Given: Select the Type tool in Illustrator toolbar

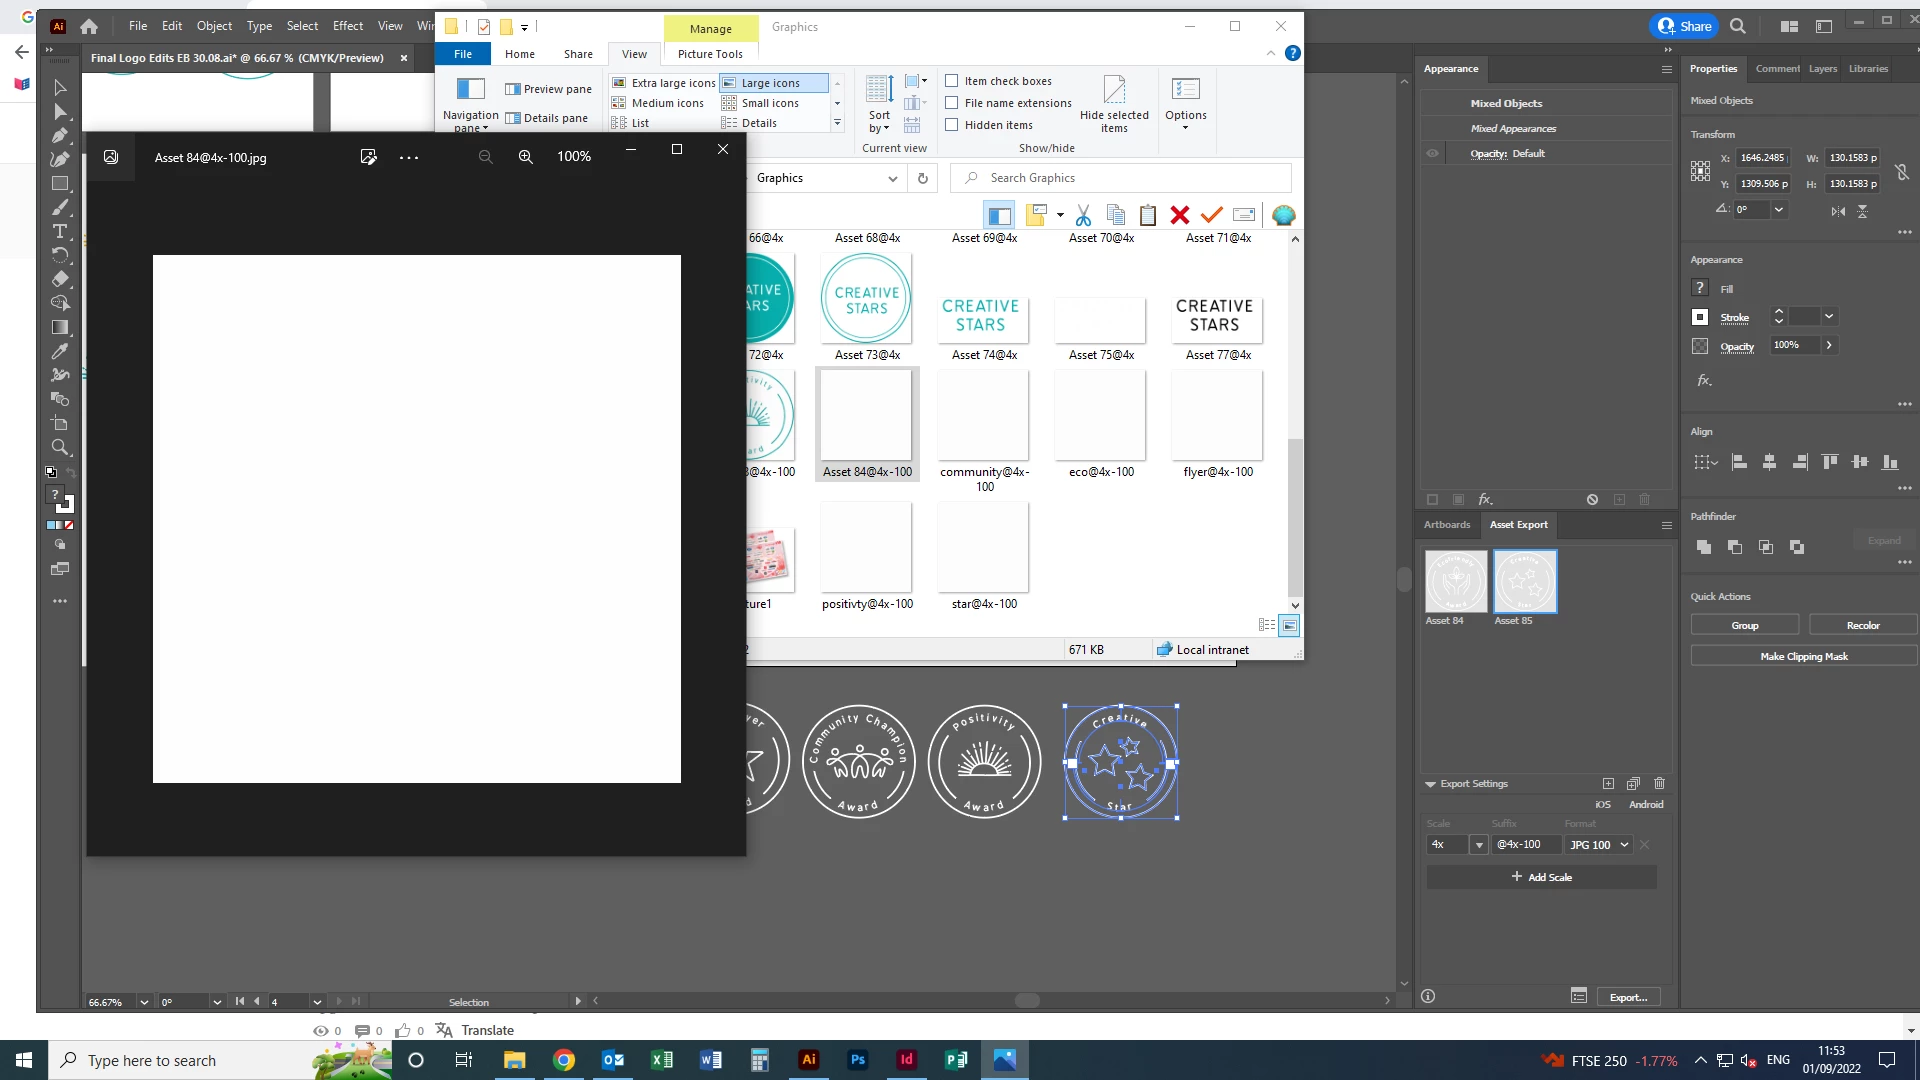Looking at the screenshot, I should click(60, 231).
